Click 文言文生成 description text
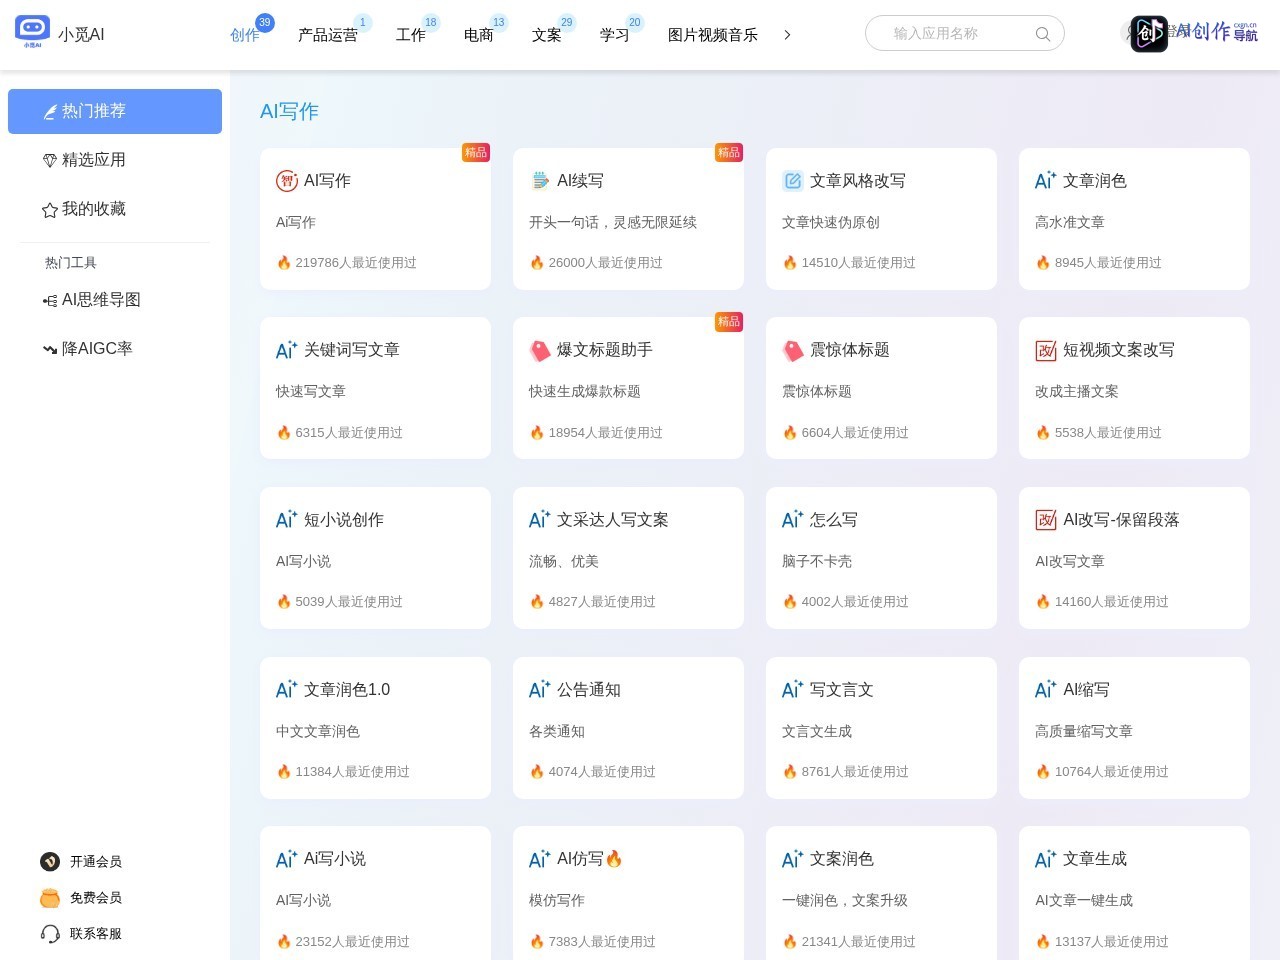Viewport: 1280px width, 960px height. click(817, 732)
